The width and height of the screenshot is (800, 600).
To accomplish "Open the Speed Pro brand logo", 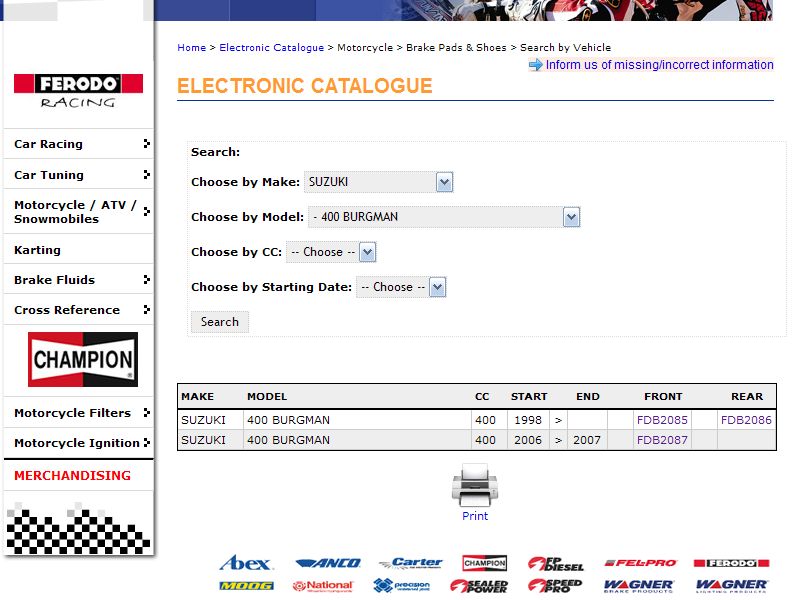I will pyautogui.click(x=555, y=585).
